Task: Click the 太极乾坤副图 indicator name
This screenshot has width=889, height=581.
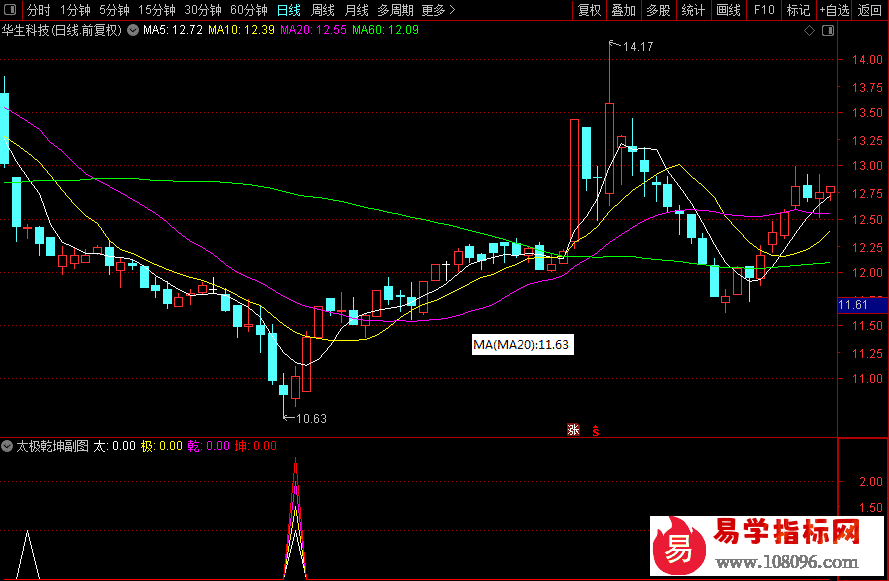Action: coord(52,446)
